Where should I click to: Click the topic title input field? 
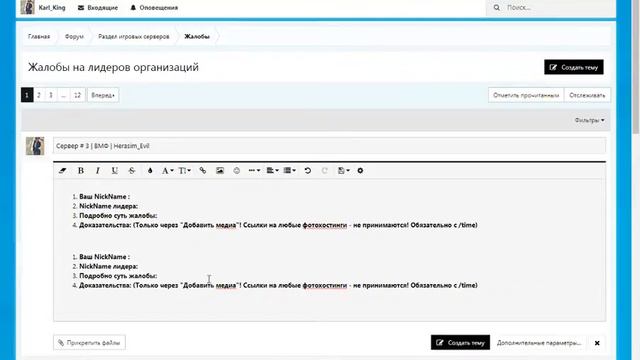coord(329,146)
